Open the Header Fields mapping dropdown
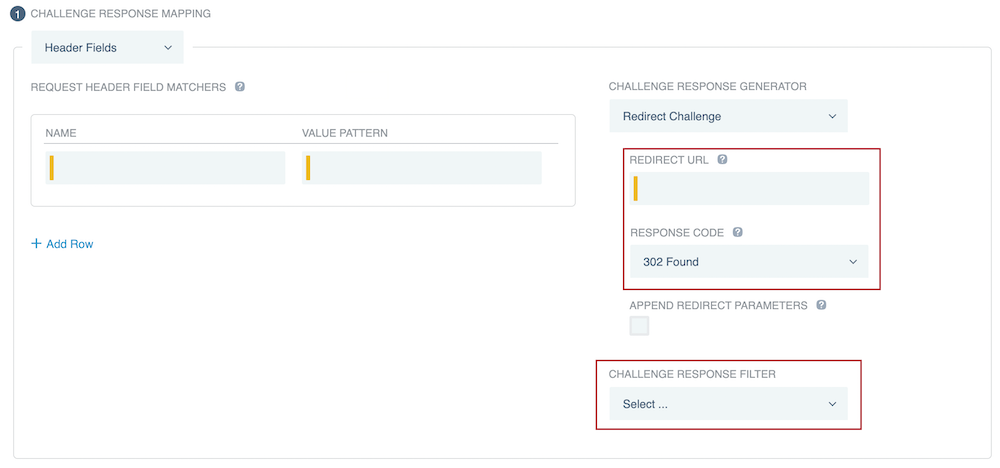Viewport: 1000px width, 468px height. tap(108, 48)
